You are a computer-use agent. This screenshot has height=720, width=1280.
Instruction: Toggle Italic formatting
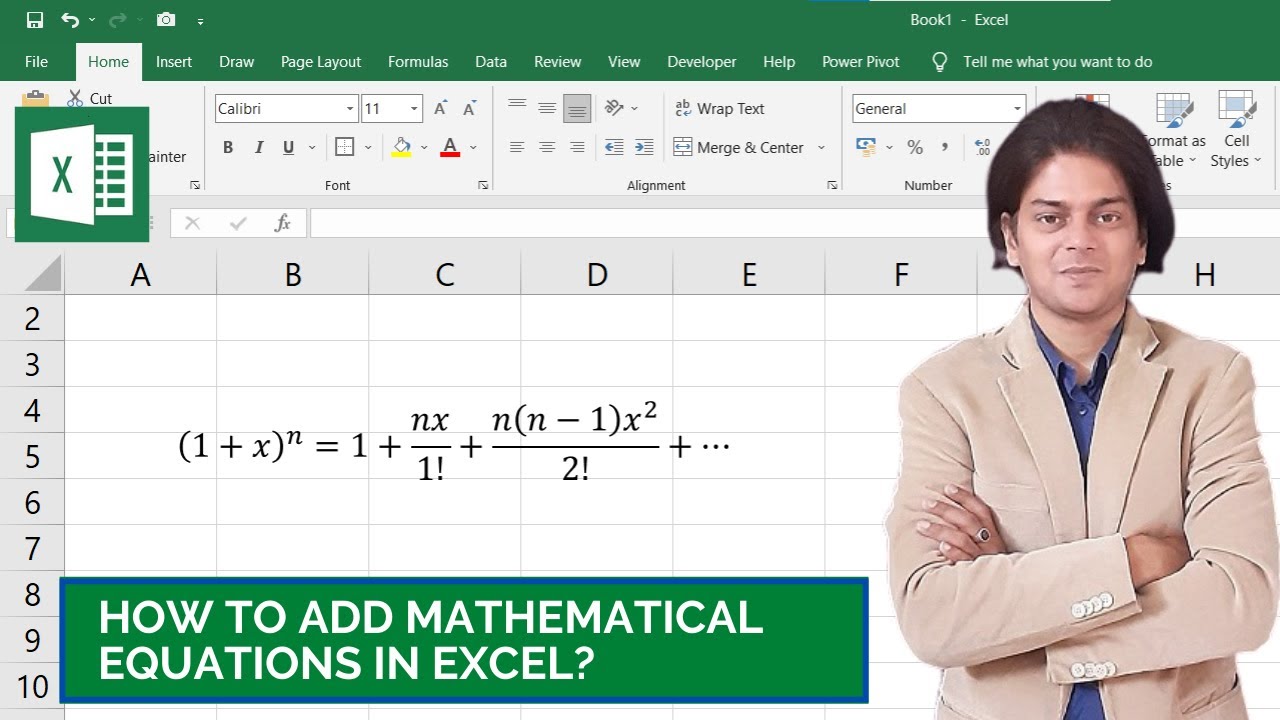pyautogui.click(x=259, y=147)
